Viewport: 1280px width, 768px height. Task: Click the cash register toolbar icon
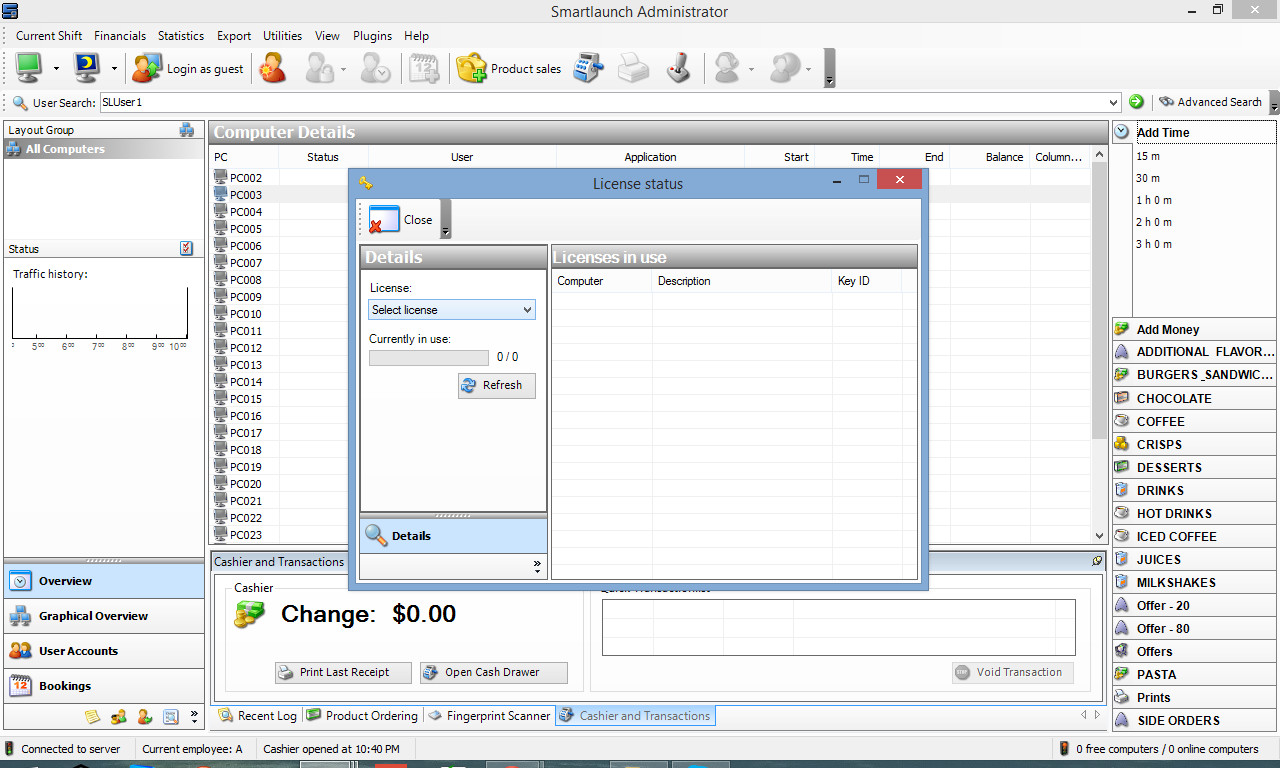(x=588, y=69)
